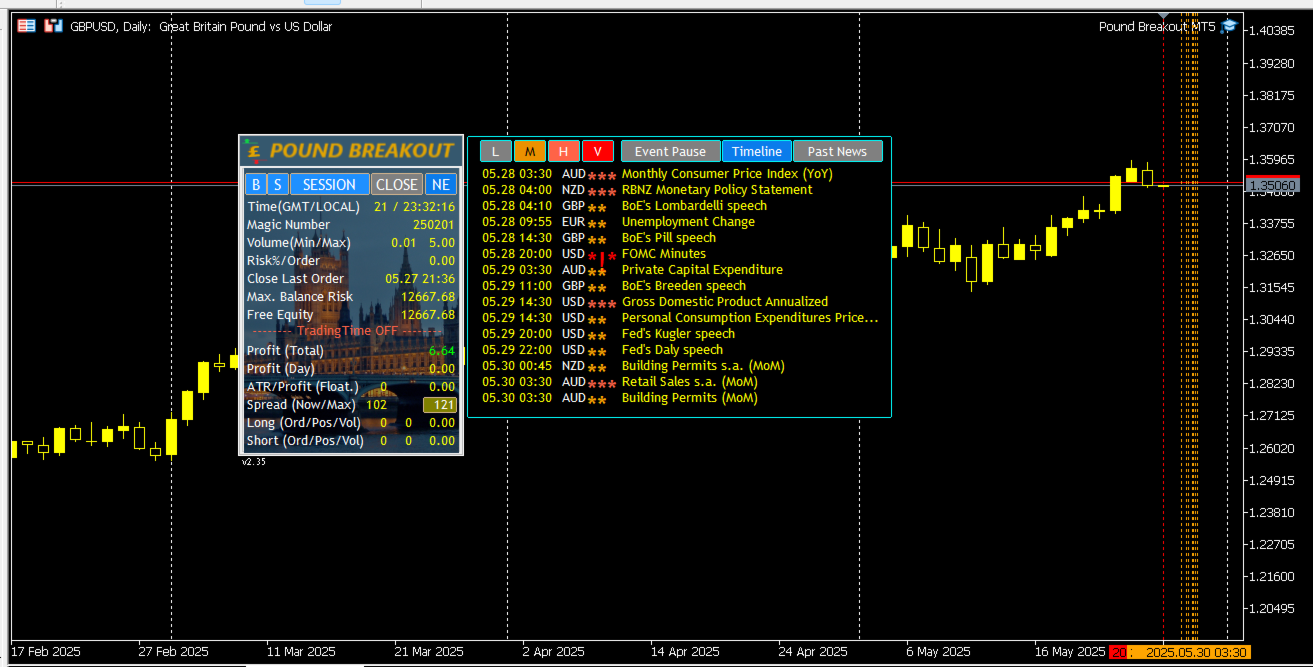
Task: Select the Personal Consumption Expenditures Price event
Action: point(750,318)
